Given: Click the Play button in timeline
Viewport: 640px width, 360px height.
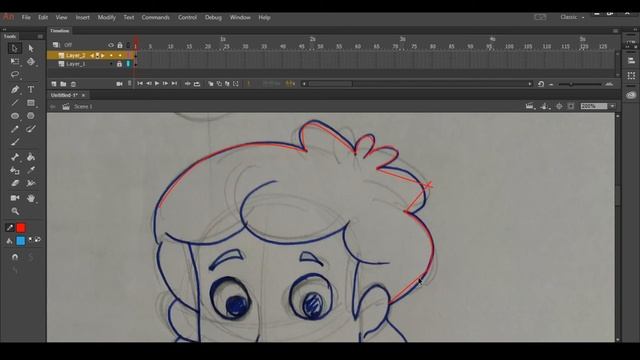Looking at the screenshot, I should click(157, 84).
